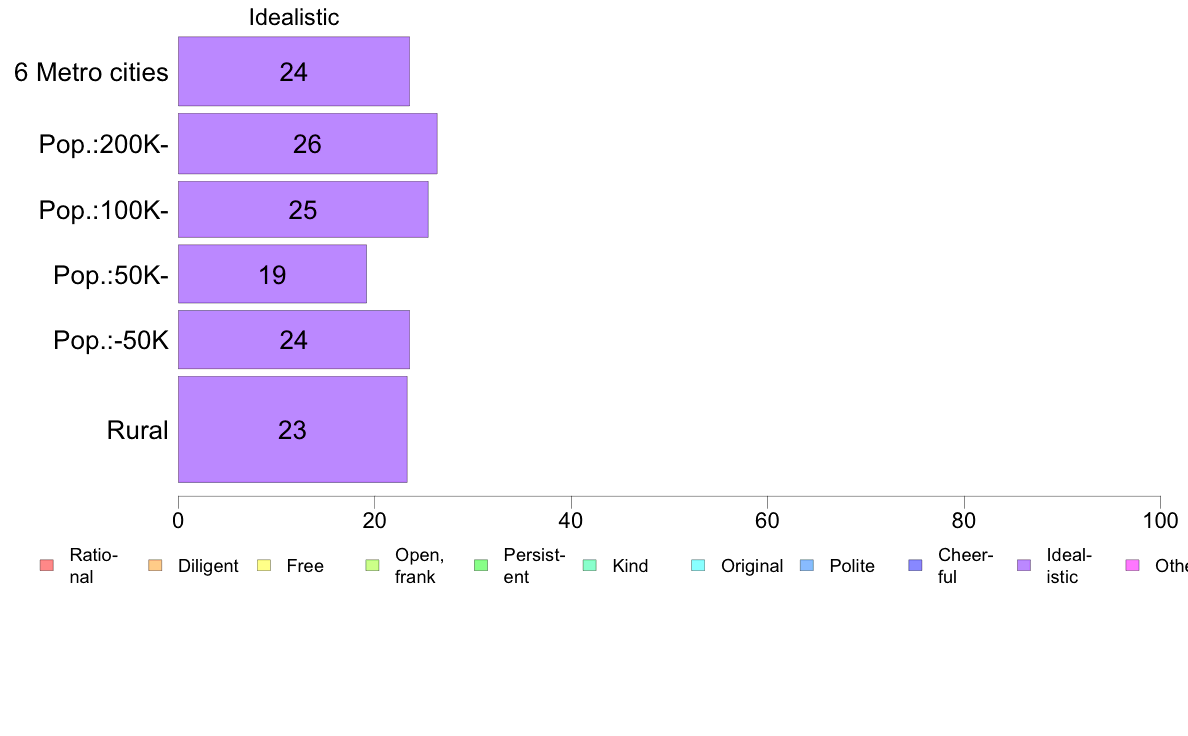Viewport: 1188px width, 736px height.
Task: Click the Cheerful legend swatch
Action: pyautogui.click(x=915, y=565)
